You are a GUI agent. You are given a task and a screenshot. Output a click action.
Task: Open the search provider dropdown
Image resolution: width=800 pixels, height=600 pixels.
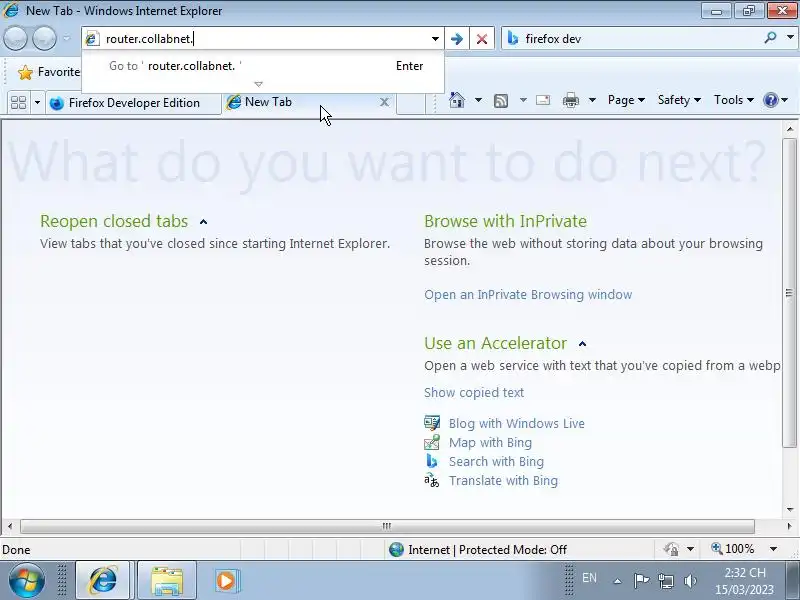click(790, 38)
